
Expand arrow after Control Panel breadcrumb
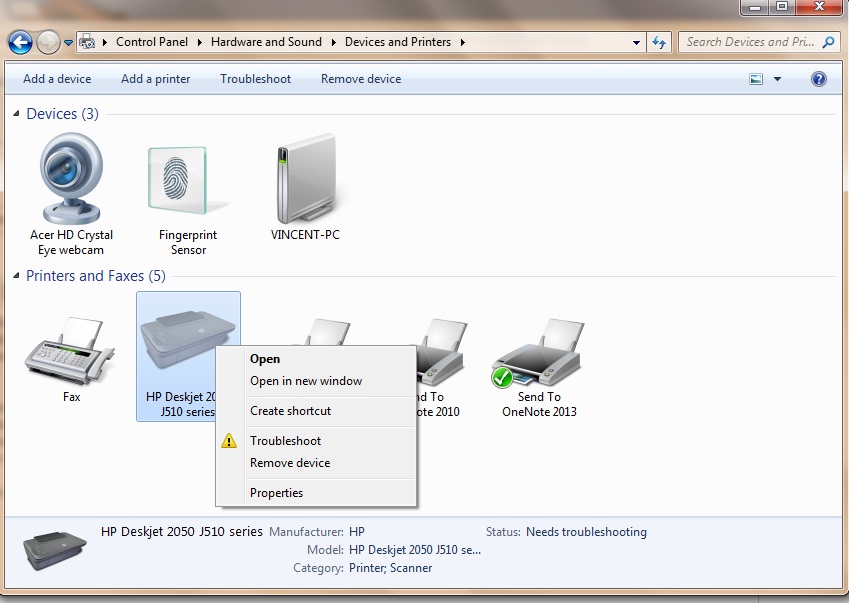coord(199,42)
